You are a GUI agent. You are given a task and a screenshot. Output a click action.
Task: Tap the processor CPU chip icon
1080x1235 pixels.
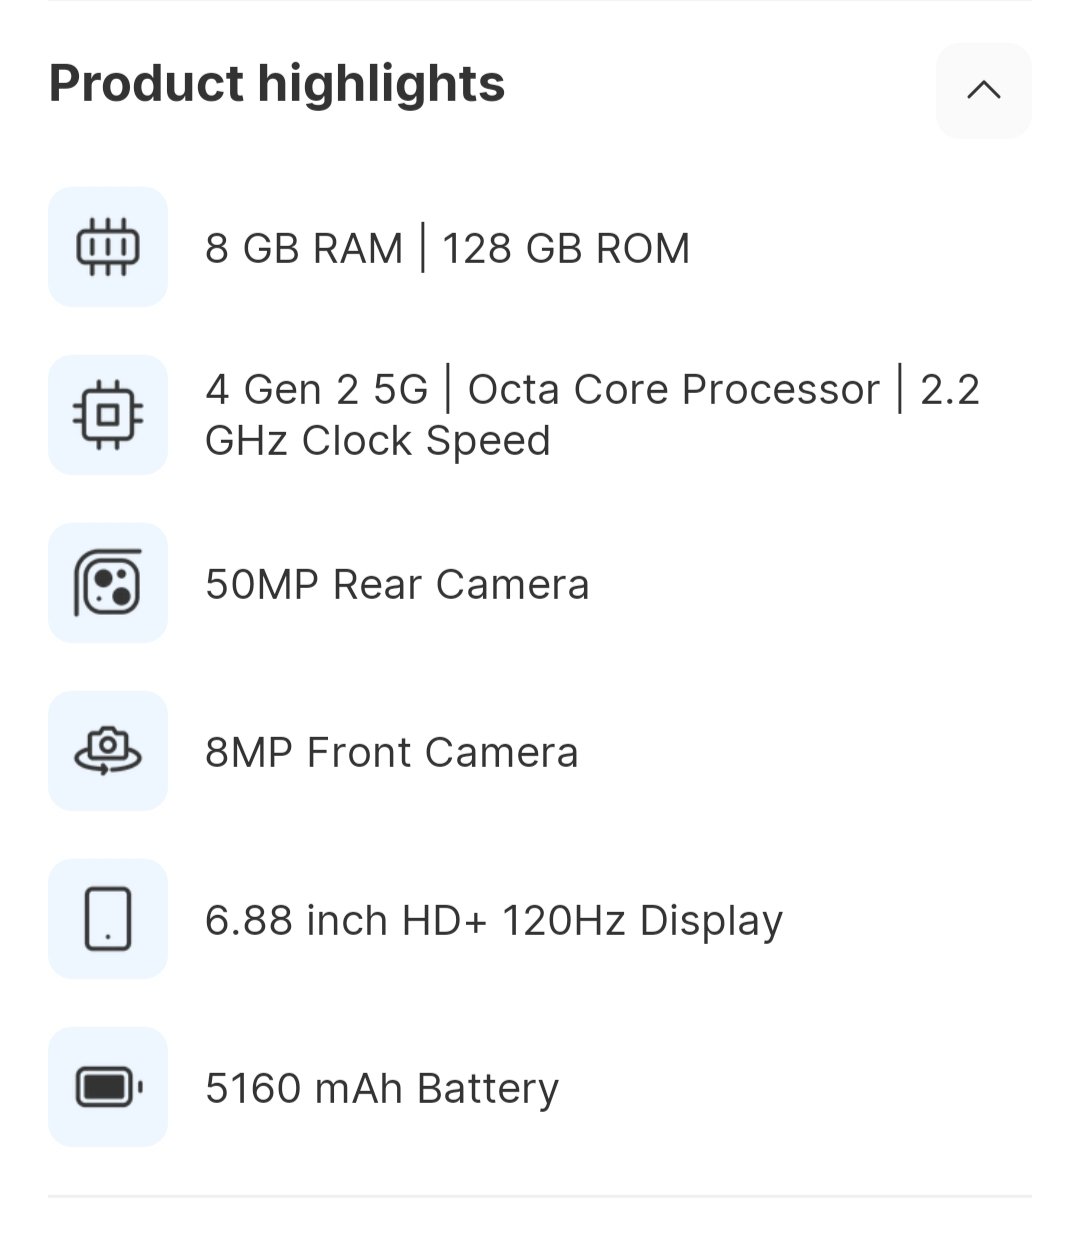tap(108, 415)
